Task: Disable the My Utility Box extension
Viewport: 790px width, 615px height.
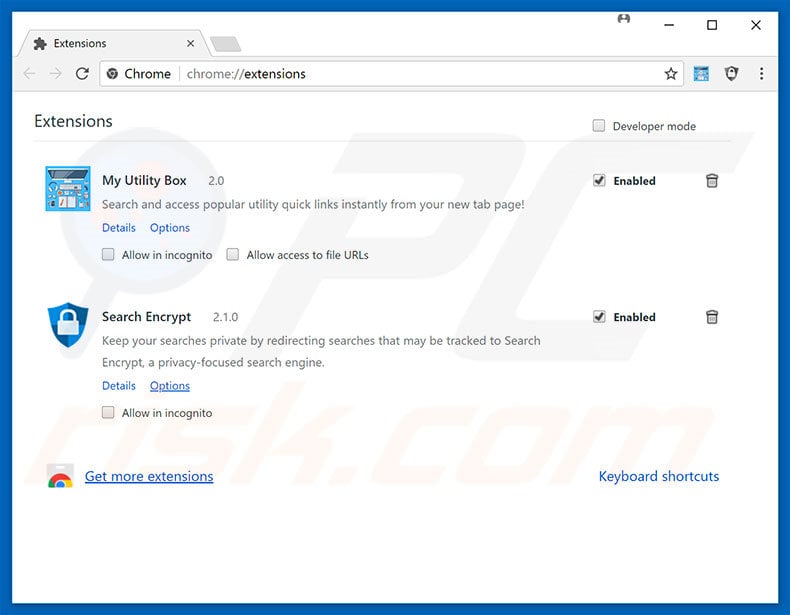Action: click(x=599, y=180)
